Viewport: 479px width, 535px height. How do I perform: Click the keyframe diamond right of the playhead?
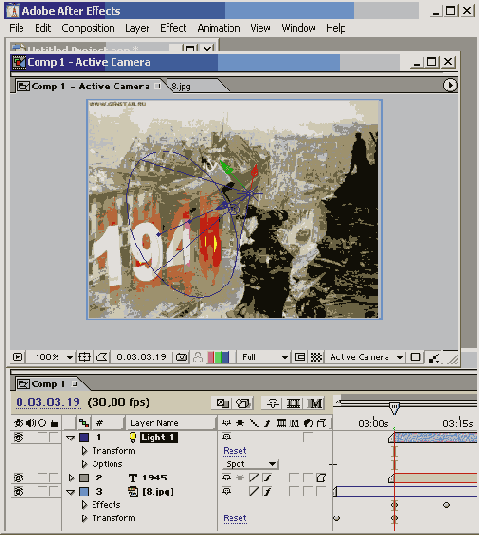coord(446,505)
